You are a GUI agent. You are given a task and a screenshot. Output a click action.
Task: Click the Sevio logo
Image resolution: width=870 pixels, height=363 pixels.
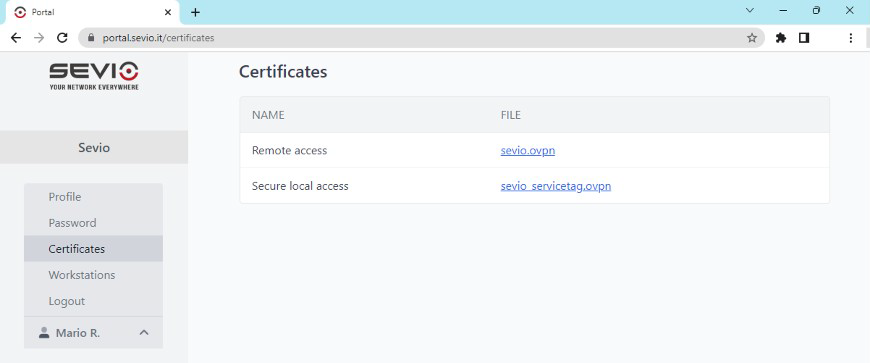pos(94,76)
